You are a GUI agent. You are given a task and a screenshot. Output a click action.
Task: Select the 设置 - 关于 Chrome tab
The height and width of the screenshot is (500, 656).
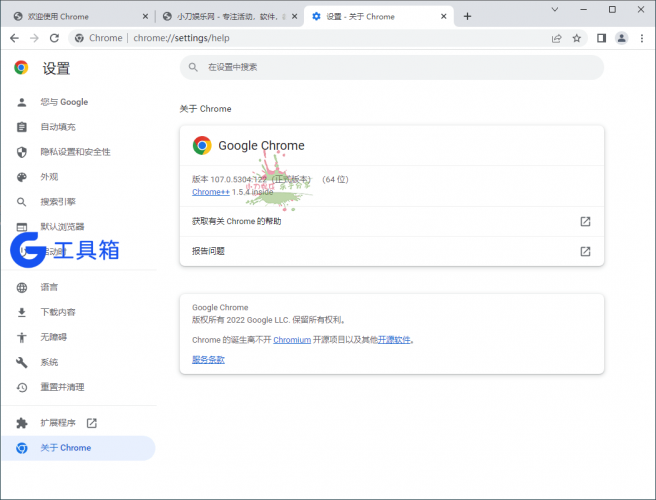[379, 17]
